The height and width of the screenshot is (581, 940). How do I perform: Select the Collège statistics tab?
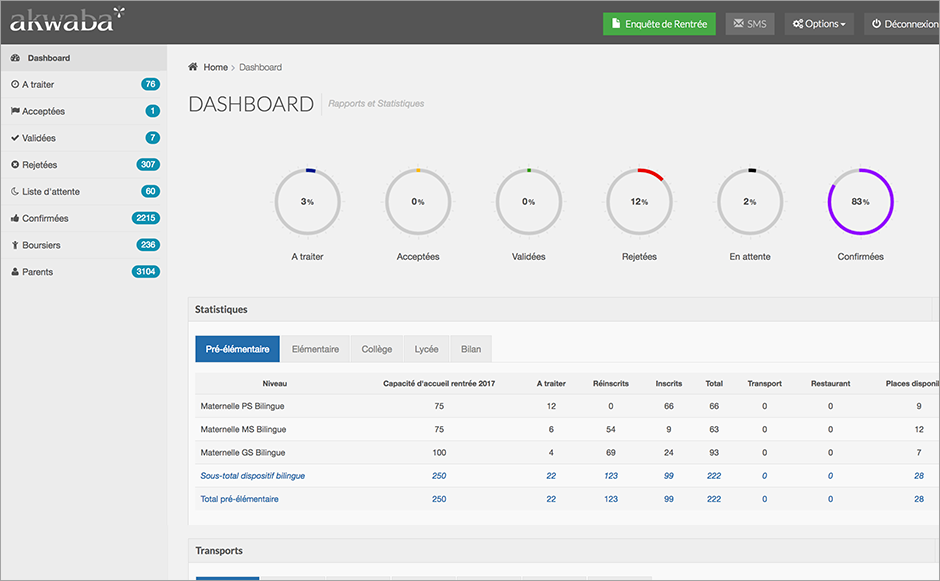coord(377,349)
